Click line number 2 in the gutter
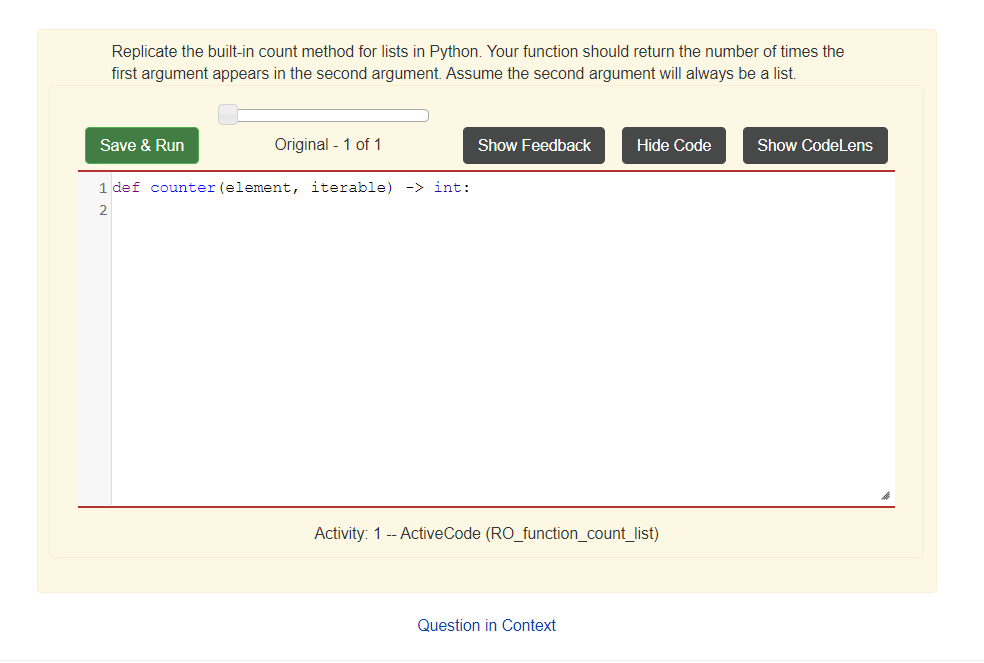The image size is (984, 663). point(102,210)
